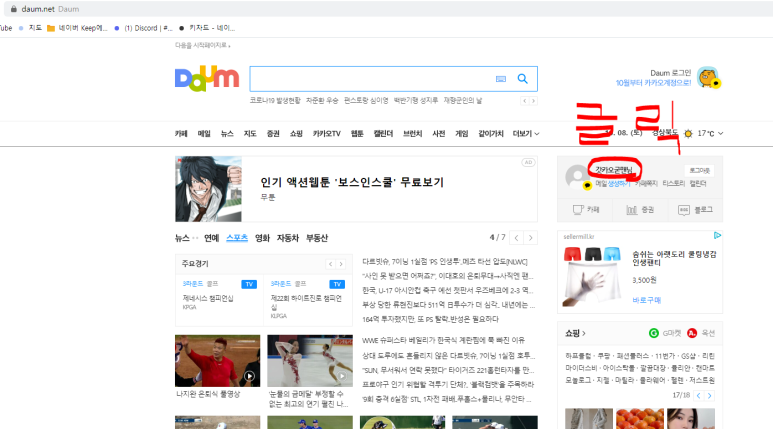Screen dimensions: 773x429
Task: Open the folder bookmark 네이버 Keep
Action: pos(77,28)
